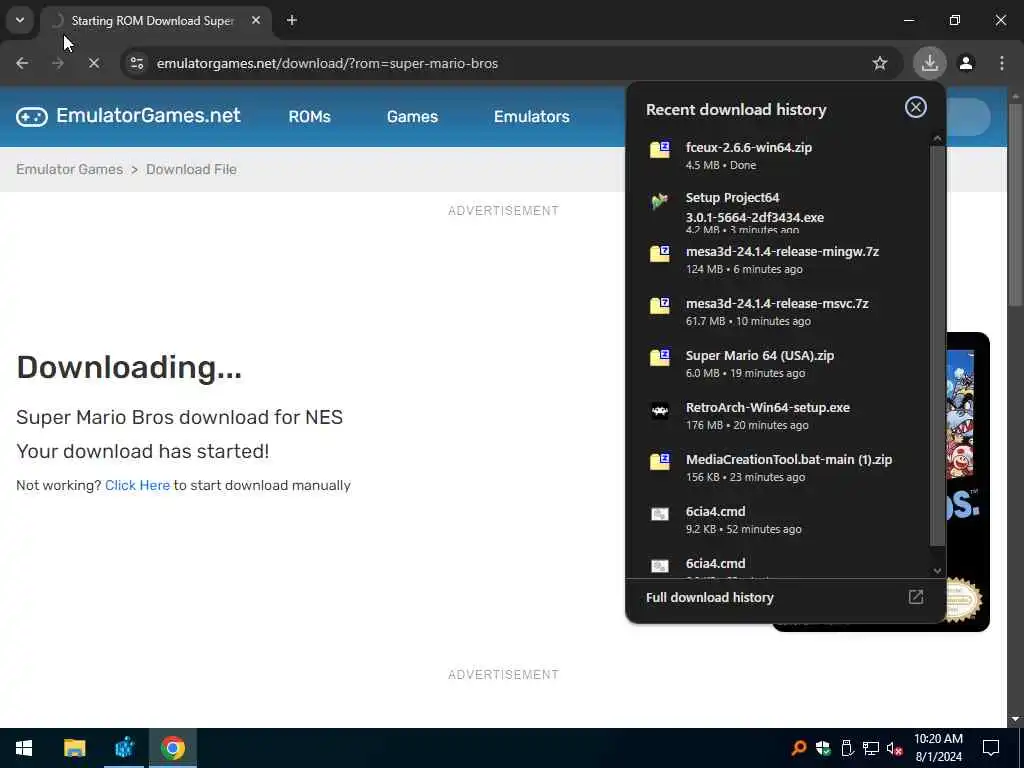This screenshot has height=768, width=1024.
Task: Open the notification center icon
Action: 991,748
